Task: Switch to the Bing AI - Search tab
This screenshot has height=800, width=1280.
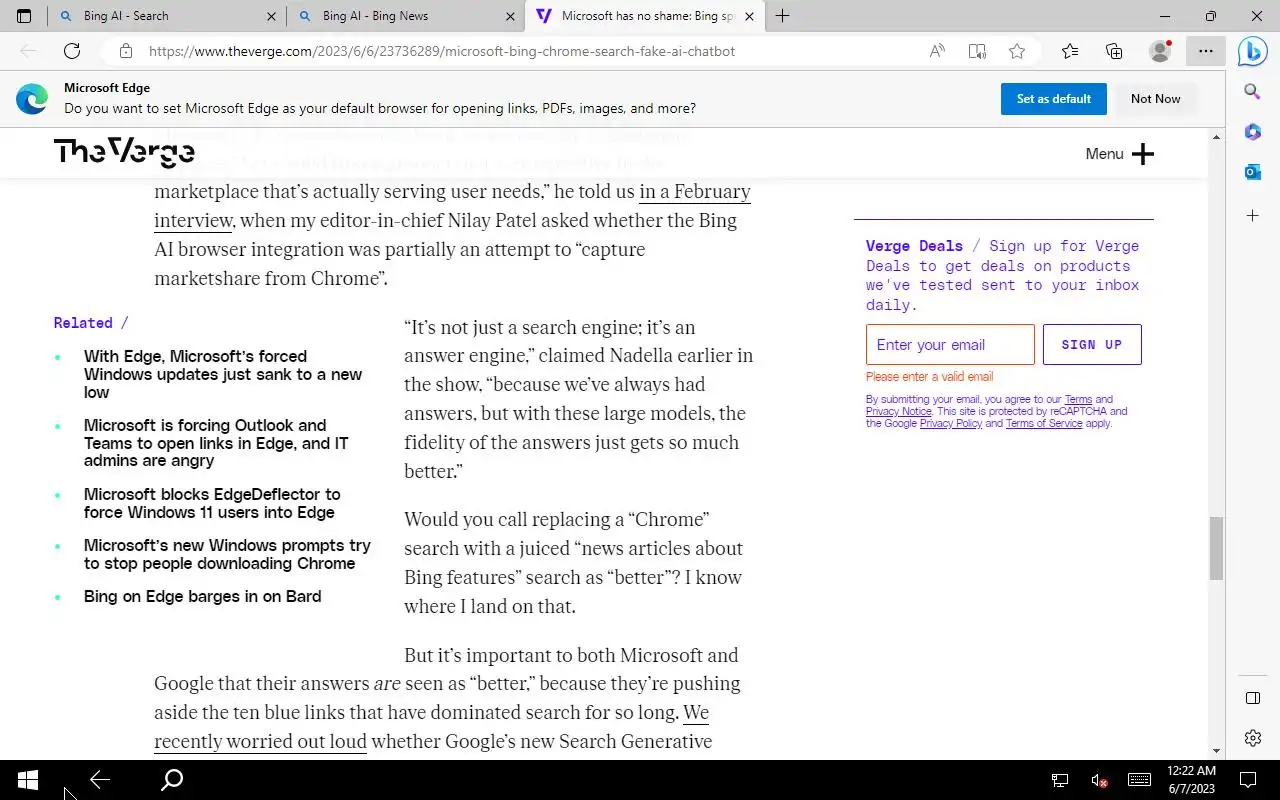Action: [166, 16]
